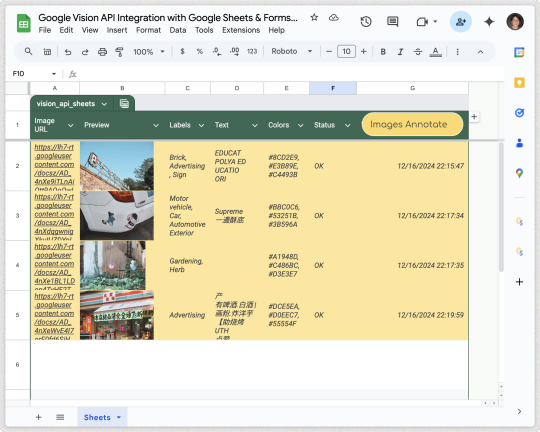The width and height of the screenshot is (540, 432).
Task: Click the storefront preview thumbnail row 5
Action: point(117,315)
